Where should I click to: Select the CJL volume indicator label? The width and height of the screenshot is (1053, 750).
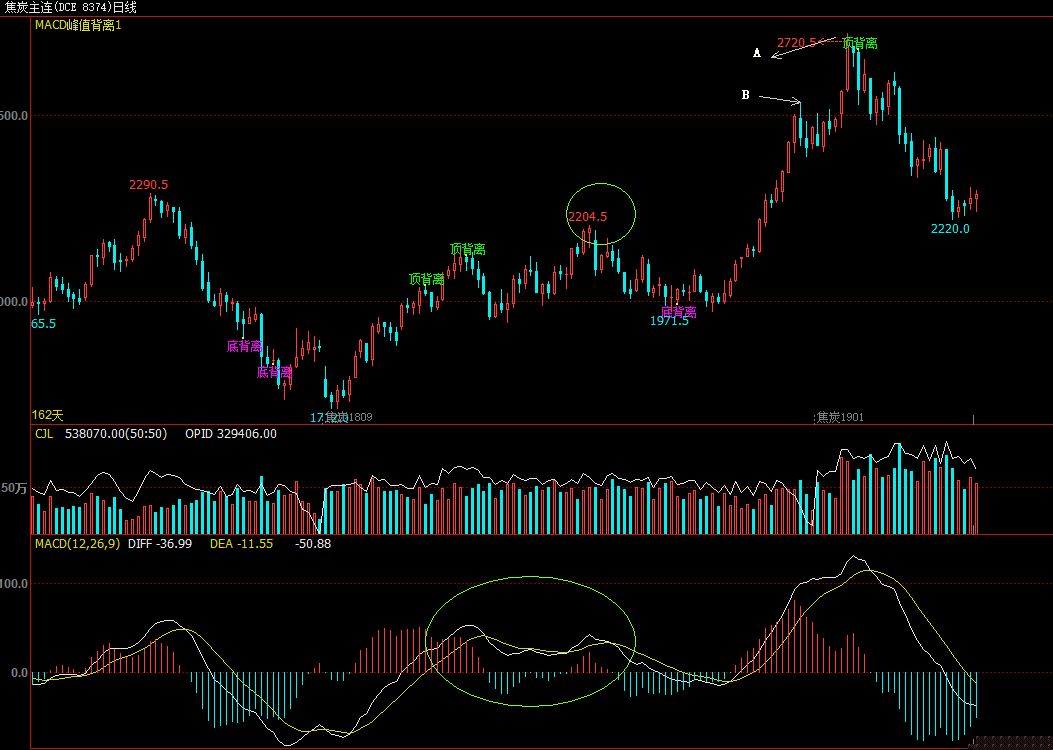click(44, 434)
